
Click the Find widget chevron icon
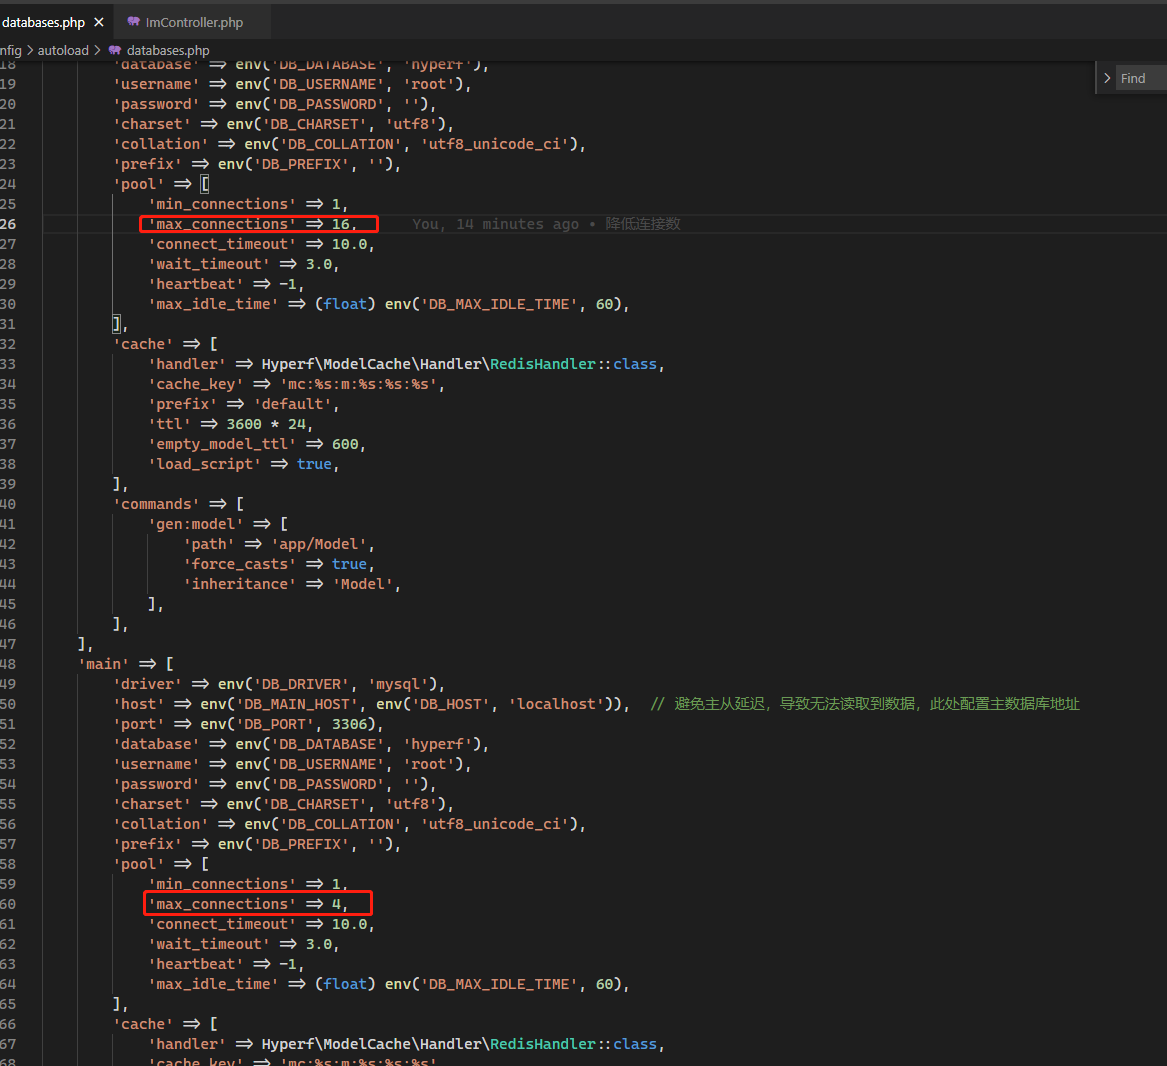point(1107,77)
